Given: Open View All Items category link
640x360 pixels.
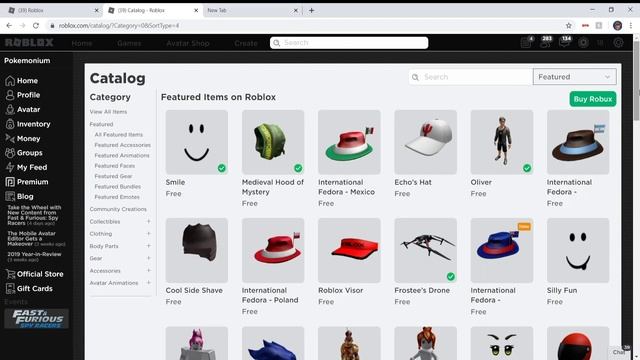Looking at the screenshot, I should 108,112.
